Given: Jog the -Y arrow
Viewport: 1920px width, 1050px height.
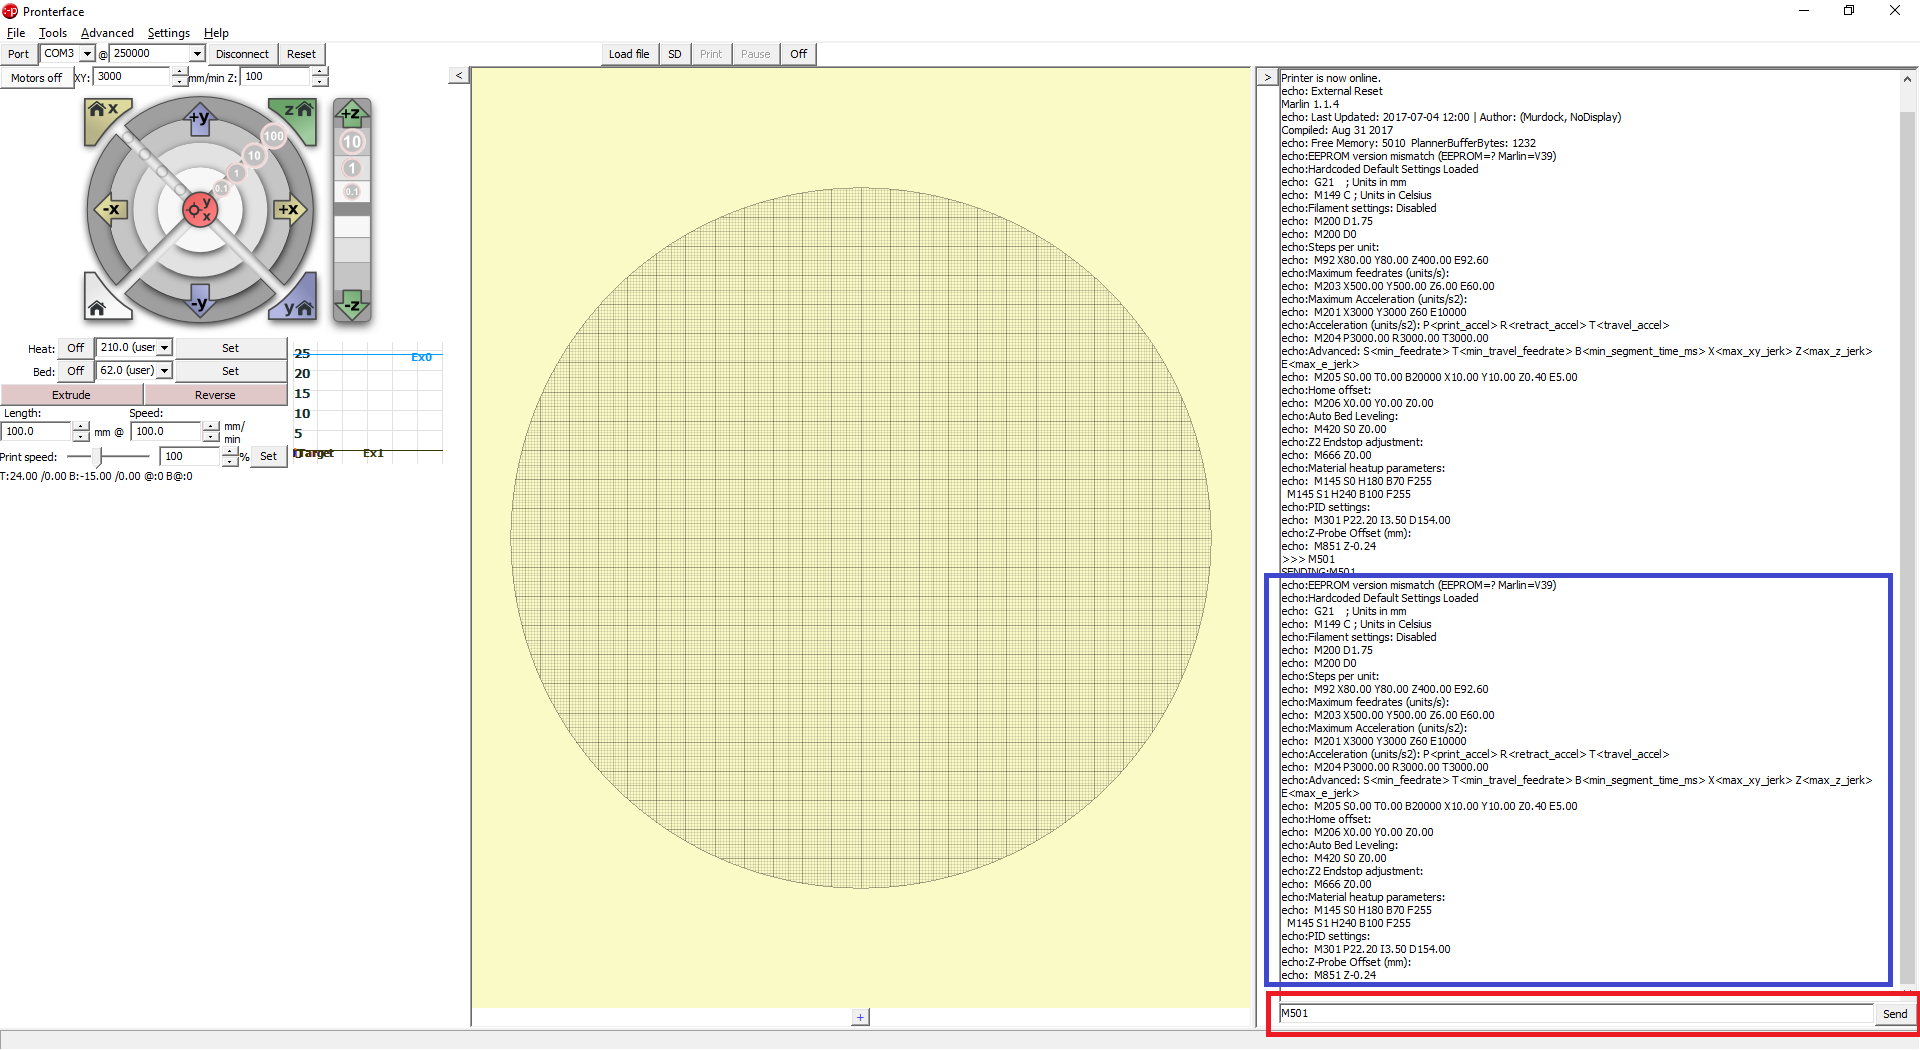Looking at the screenshot, I should click(200, 302).
